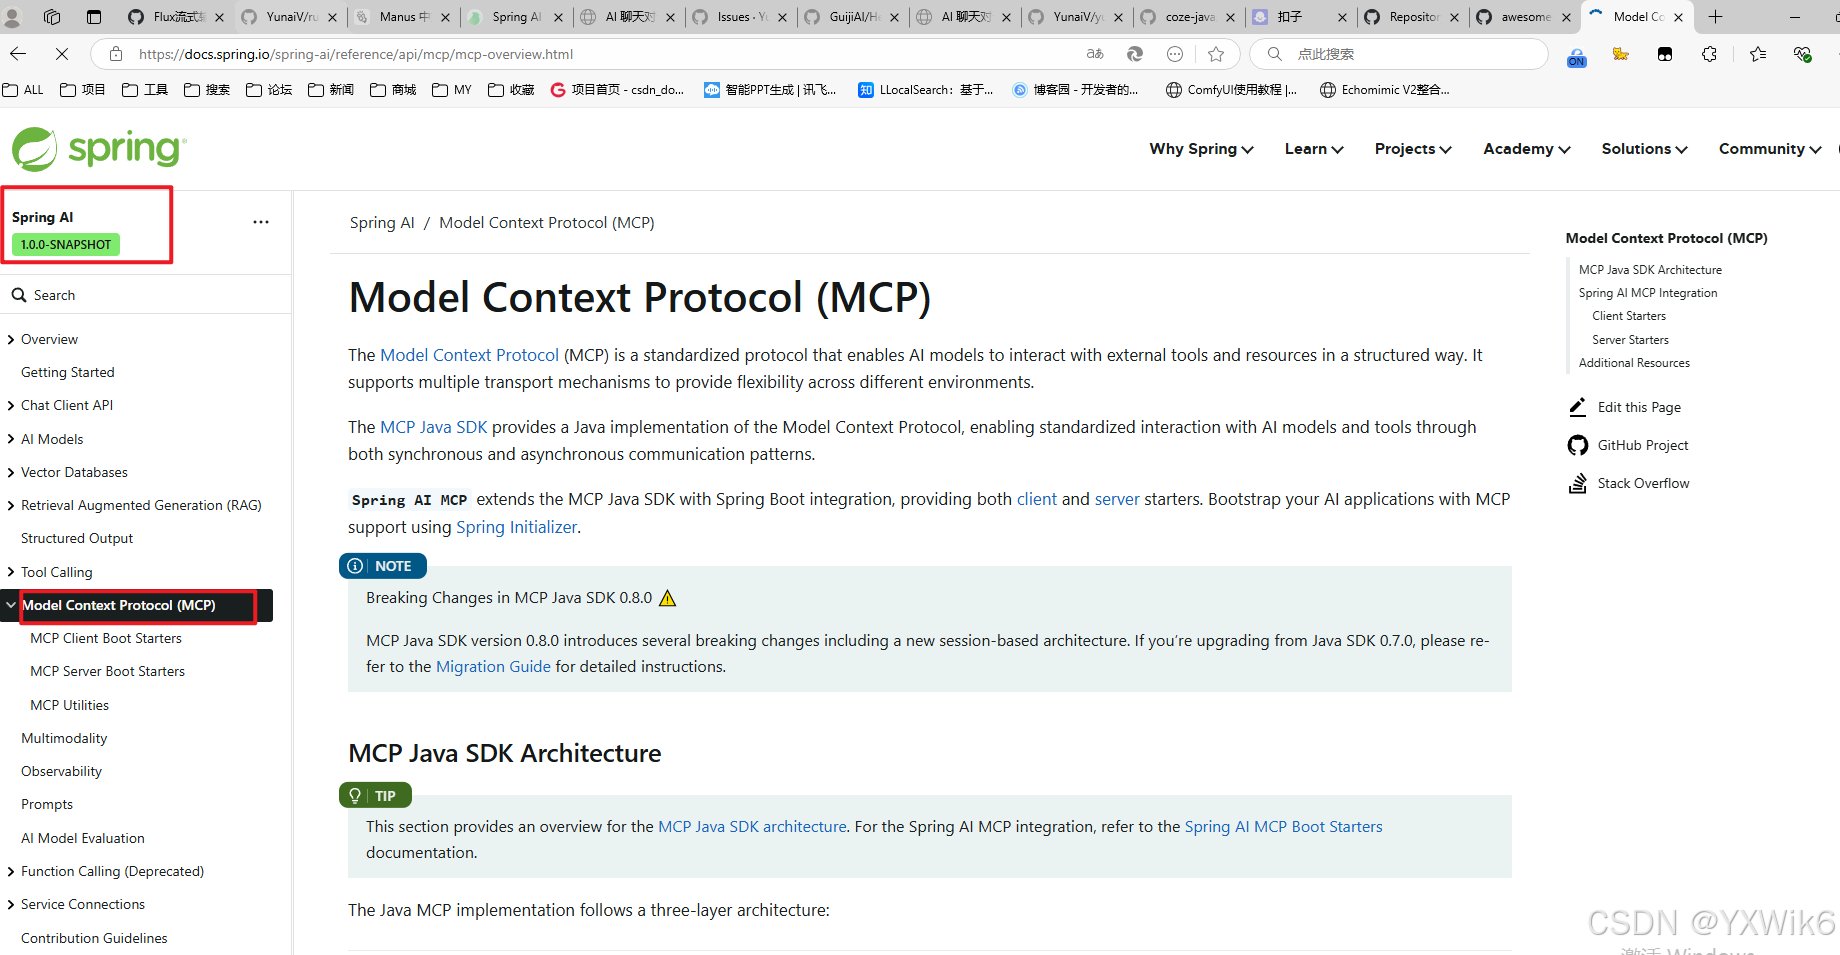
Task: Jump to MCP Java SDK Architecture section
Action: tap(1650, 270)
